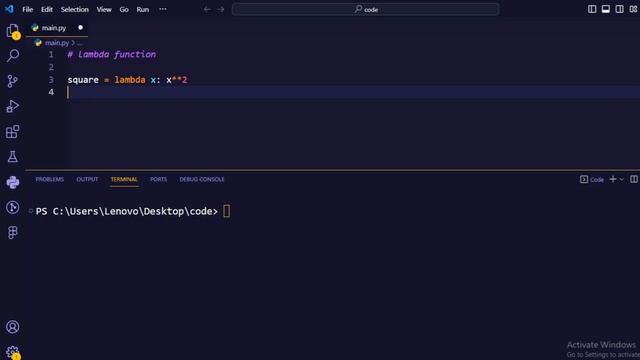Go back using the left arrow
The image size is (640, 360).
coord(207,9)
